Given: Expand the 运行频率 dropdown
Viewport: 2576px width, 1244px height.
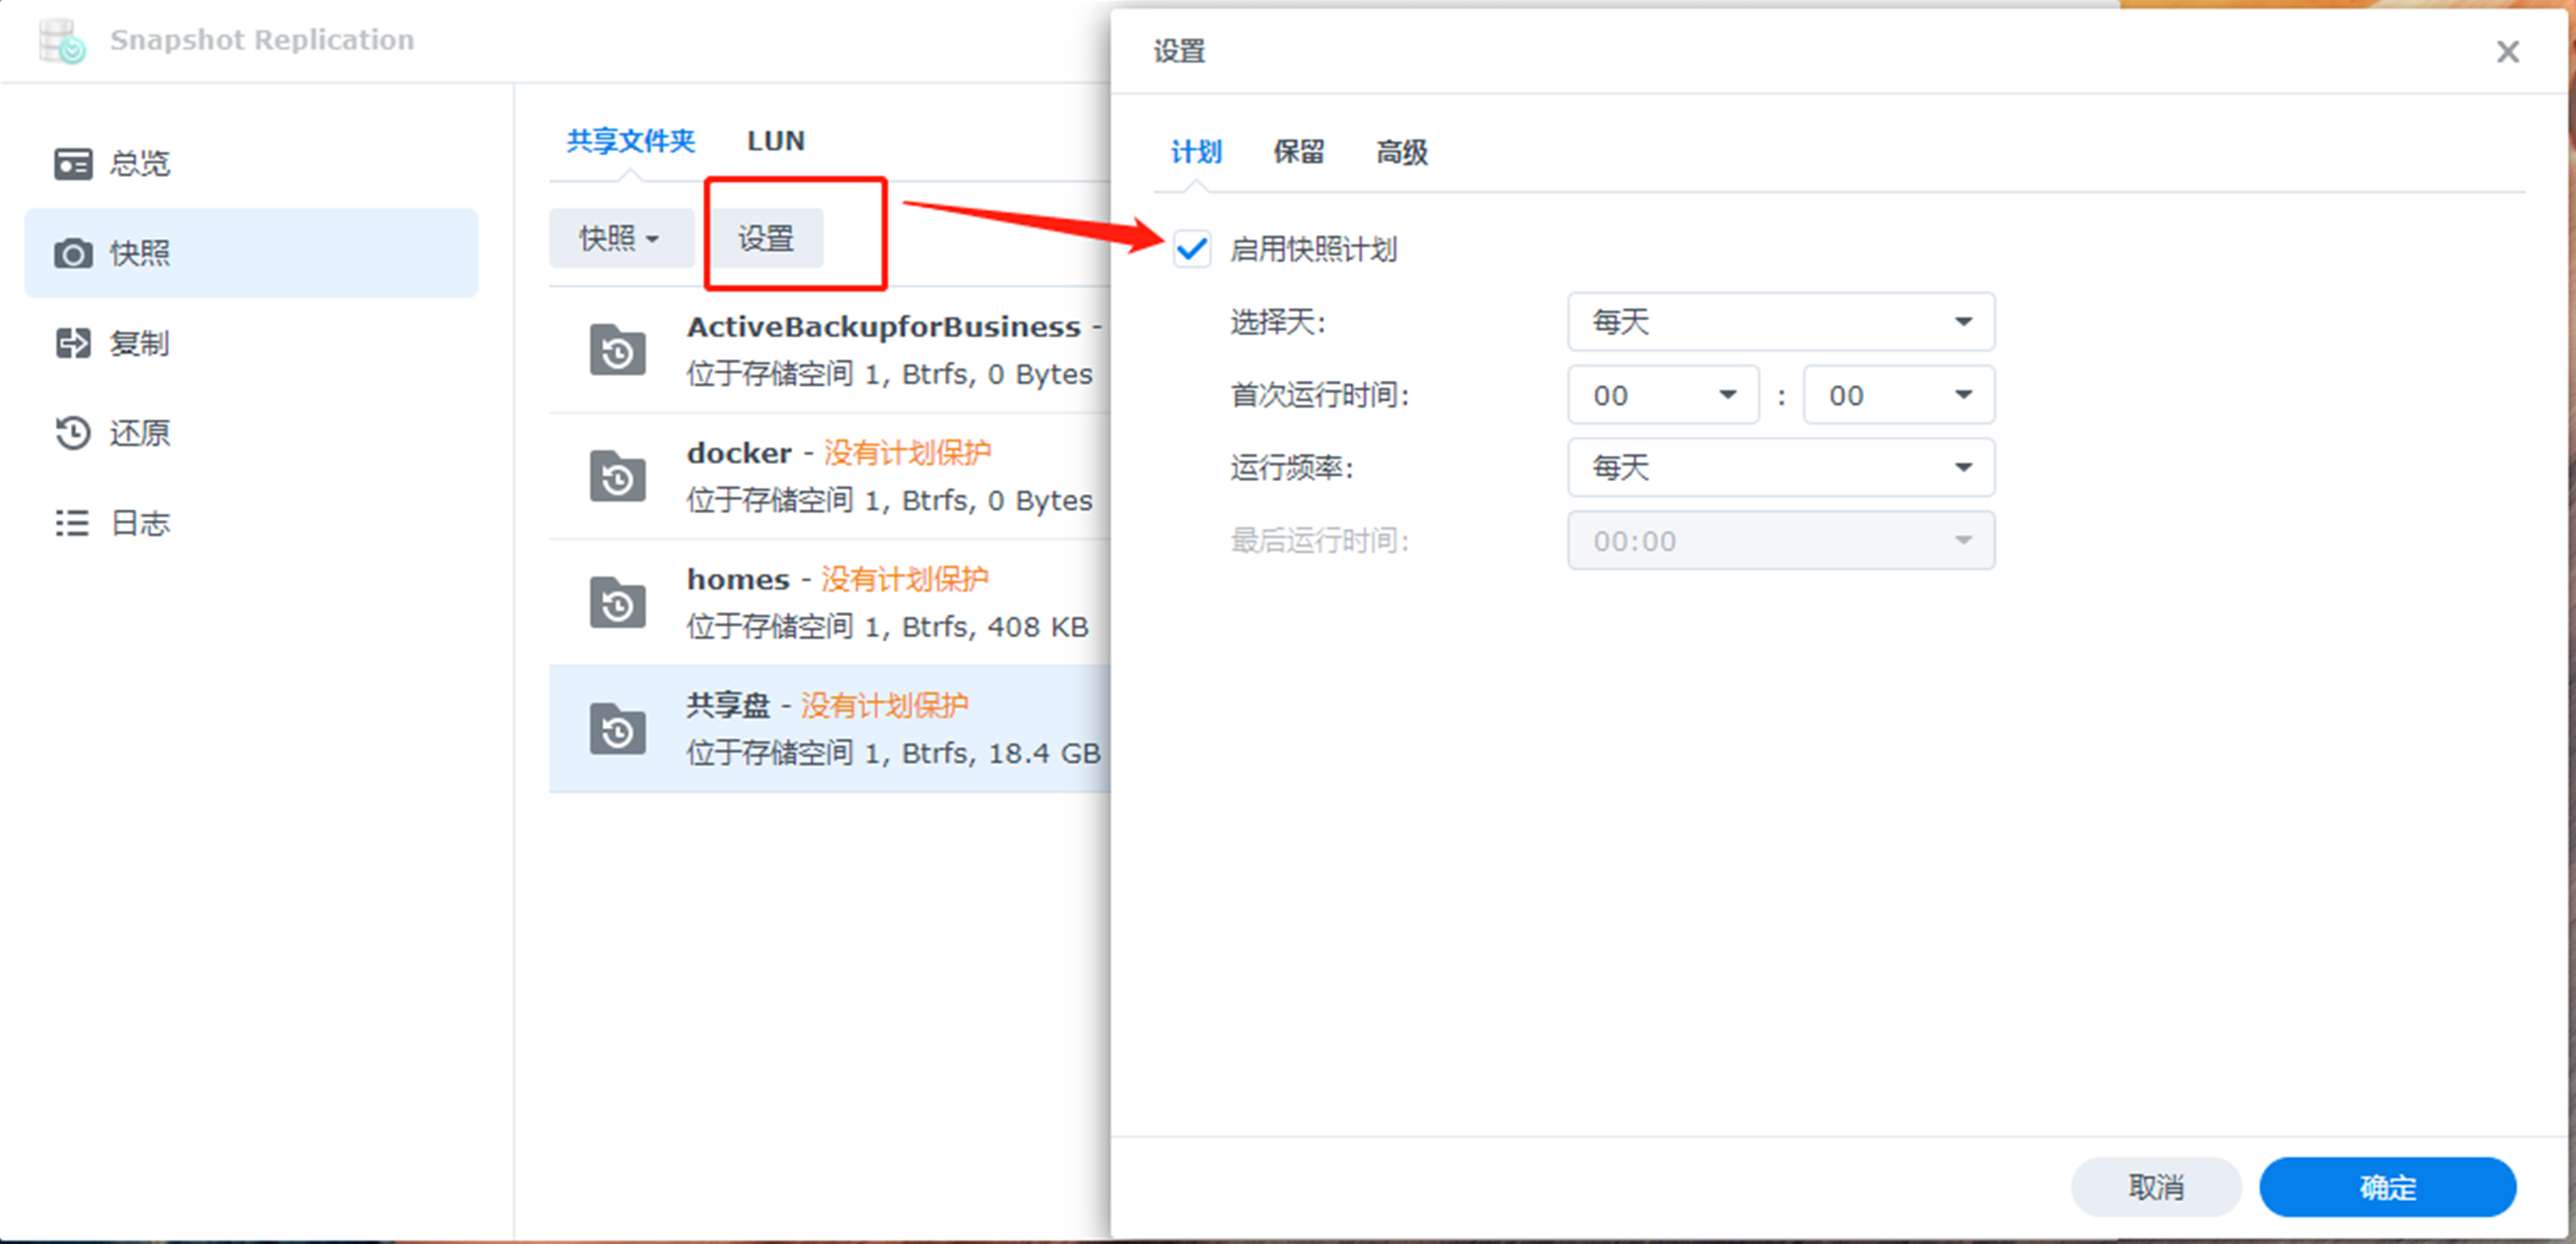Looking at the screenshot, I should tap(1780, 467).
